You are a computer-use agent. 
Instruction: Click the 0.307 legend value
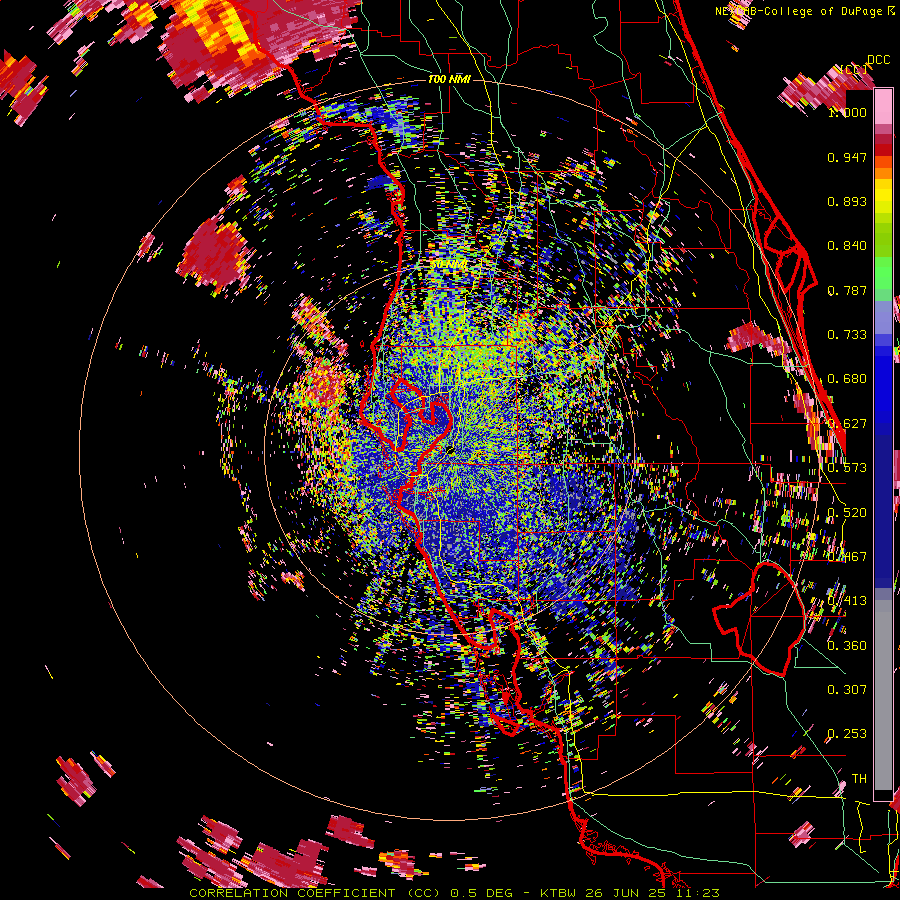[847, 690]
